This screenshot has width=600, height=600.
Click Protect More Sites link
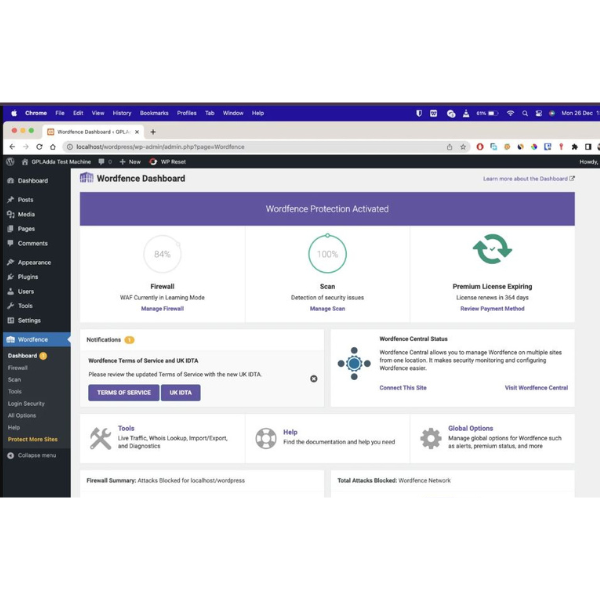(x=33, y=440)
